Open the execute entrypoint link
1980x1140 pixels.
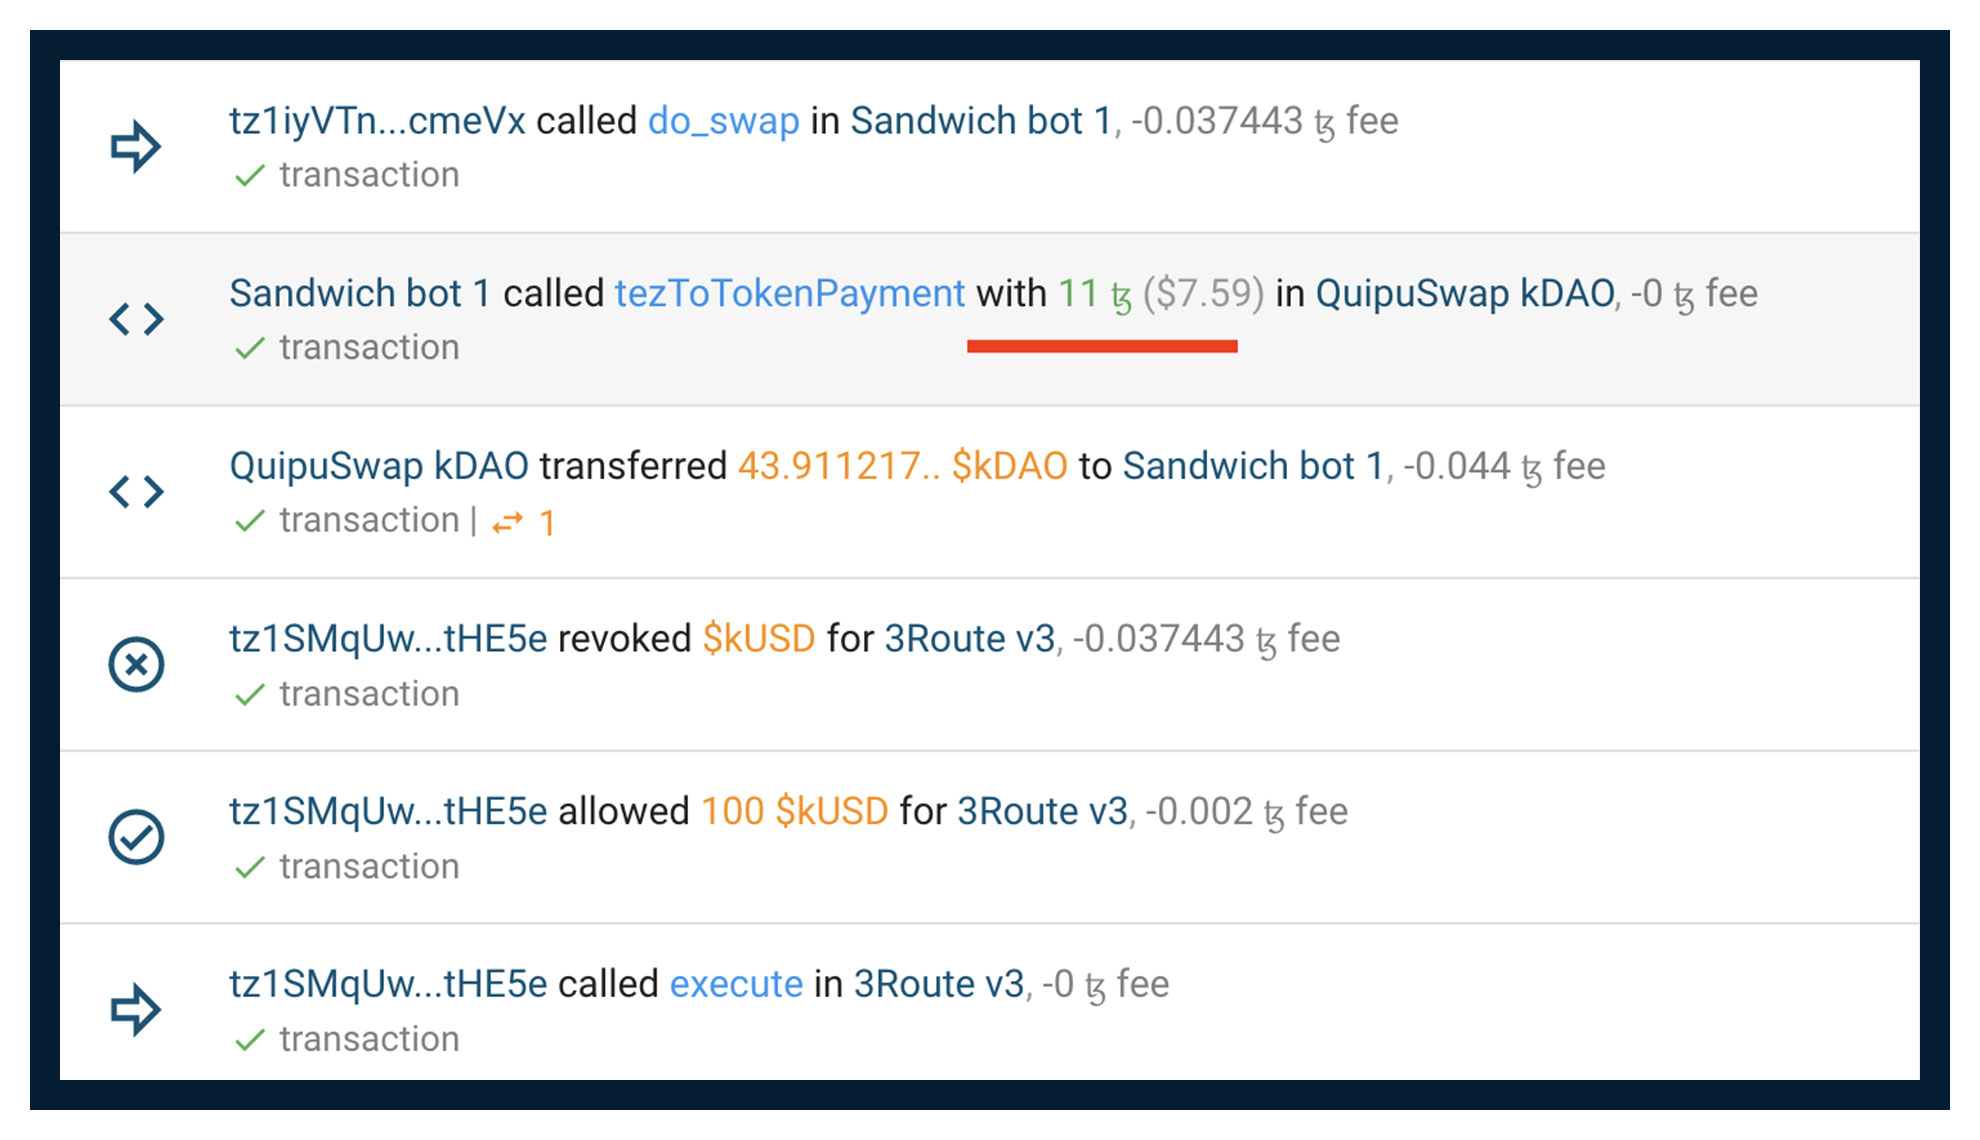[735, 985]
